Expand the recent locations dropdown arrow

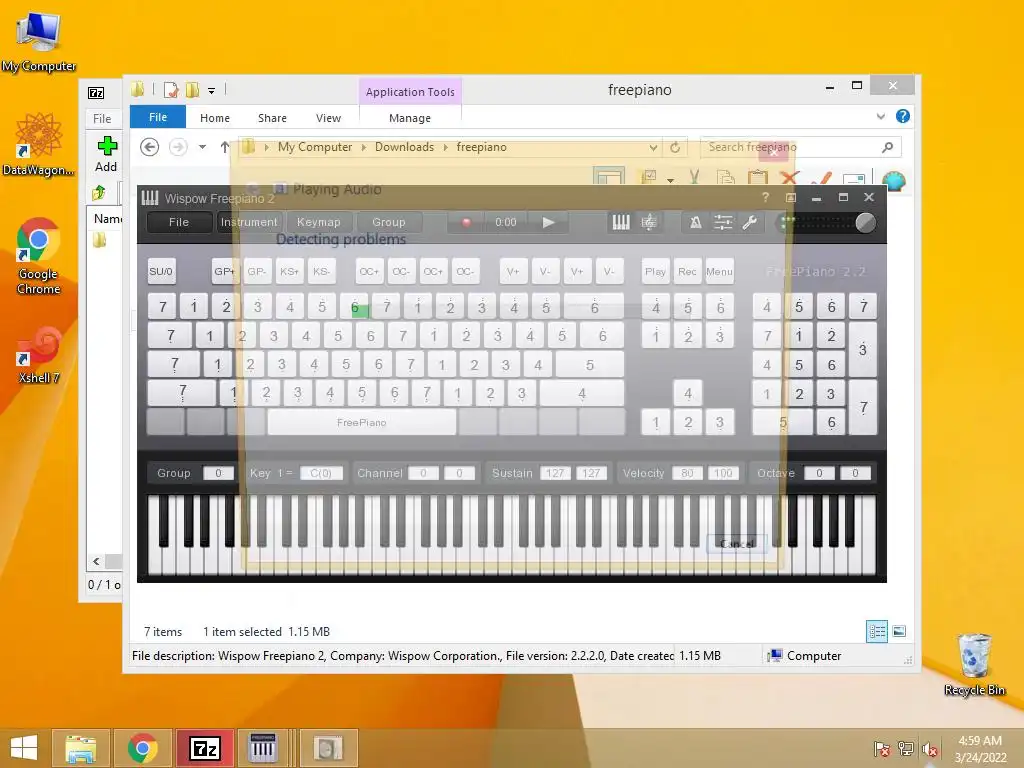click(202, 148)
